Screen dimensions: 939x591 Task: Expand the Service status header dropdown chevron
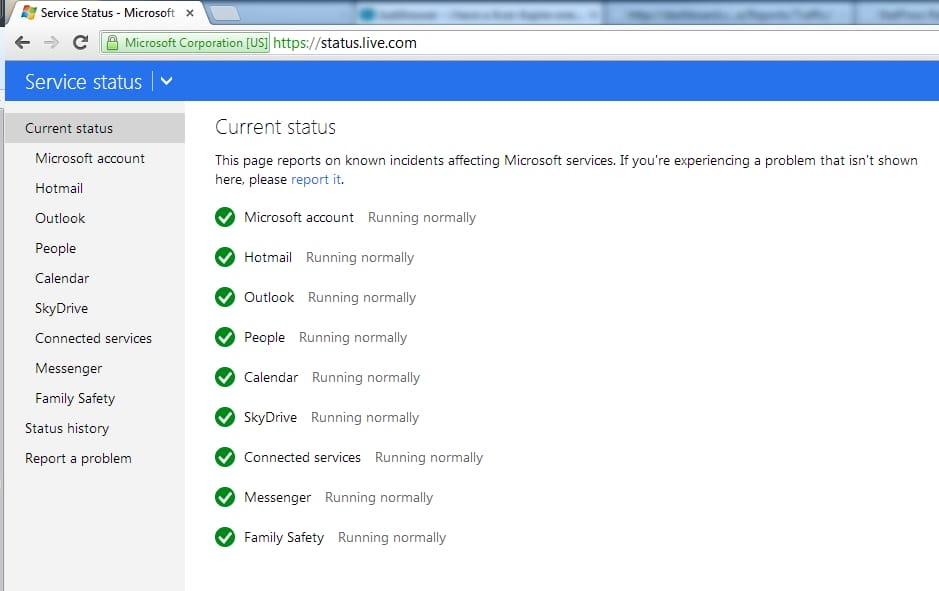(166, 82)
